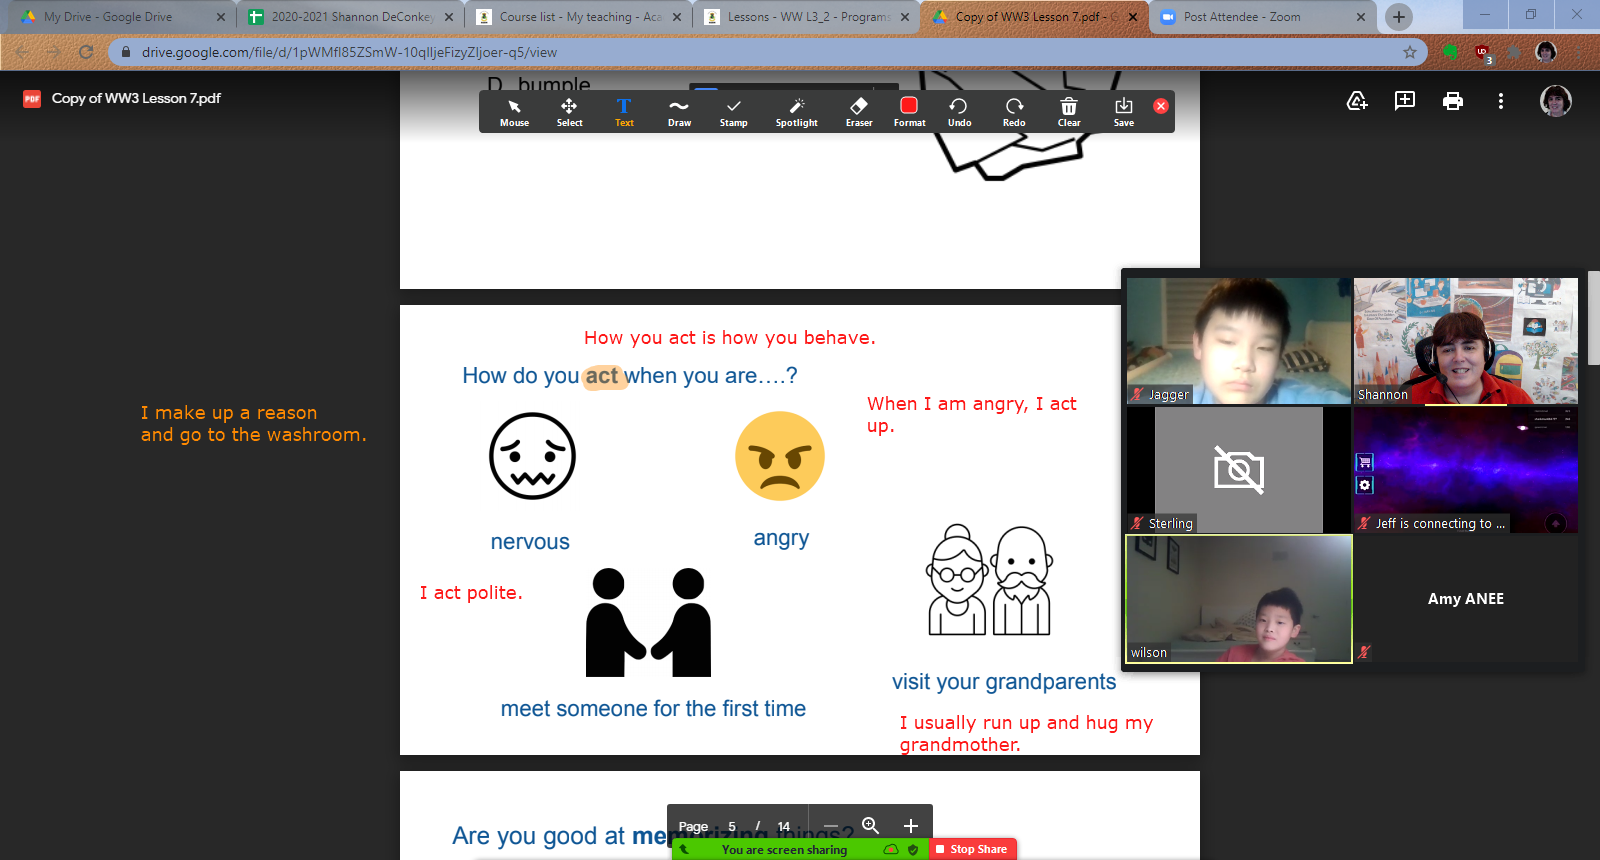Screen dimensions: 1600x860
Task: Open the Google account avatar in Drive
Action: (1555, 100)
